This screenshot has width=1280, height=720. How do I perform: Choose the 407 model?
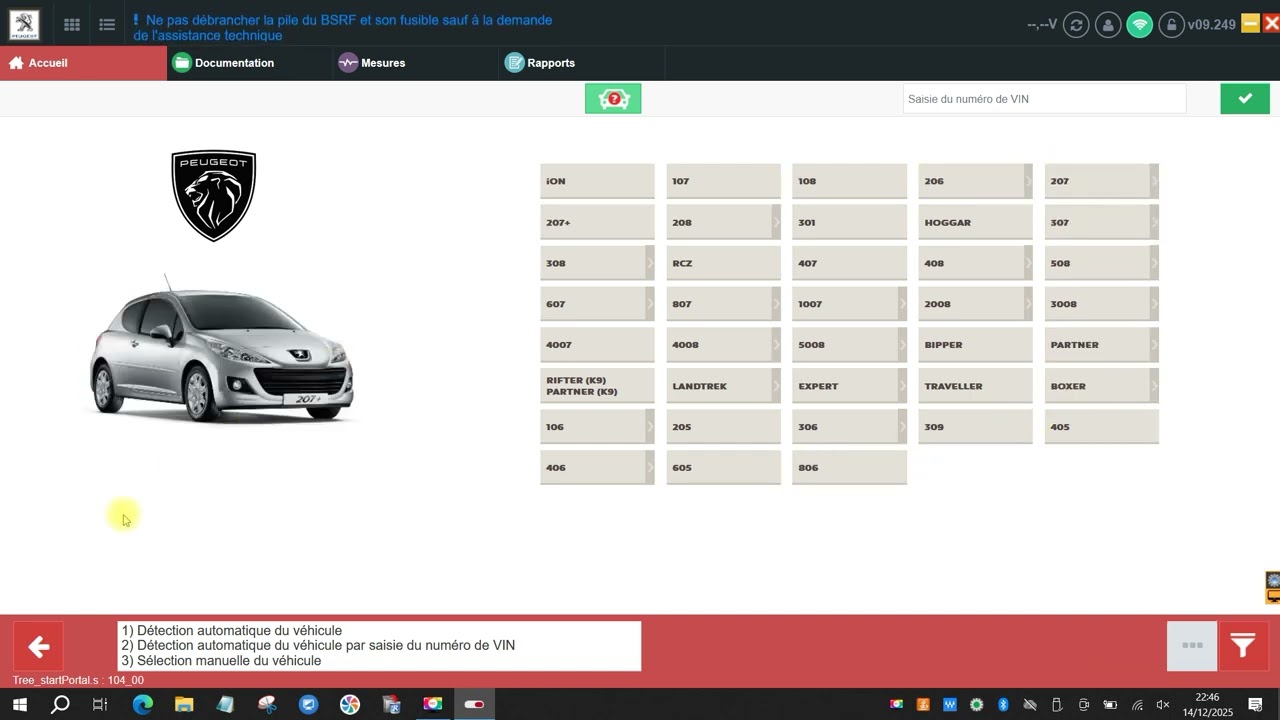(x=849, y=263)
